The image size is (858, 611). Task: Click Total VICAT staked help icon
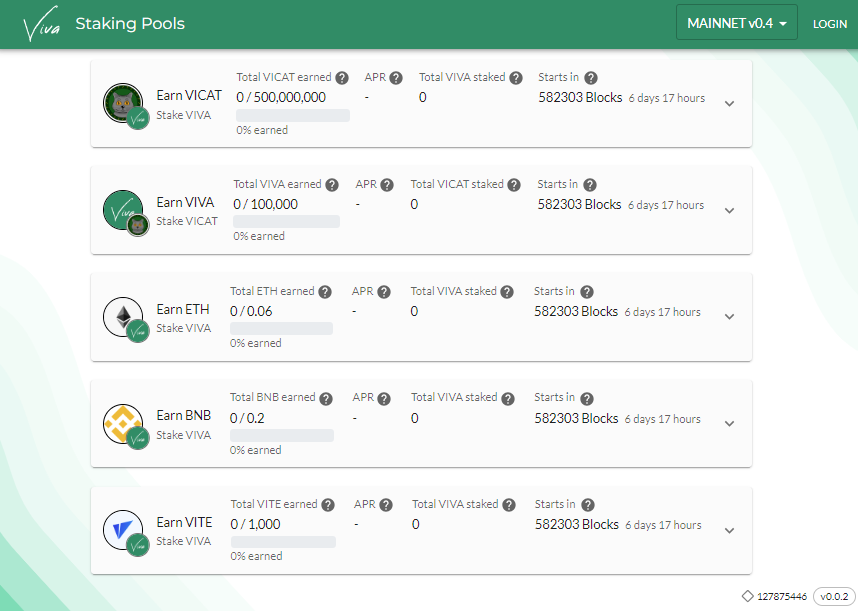514,184
